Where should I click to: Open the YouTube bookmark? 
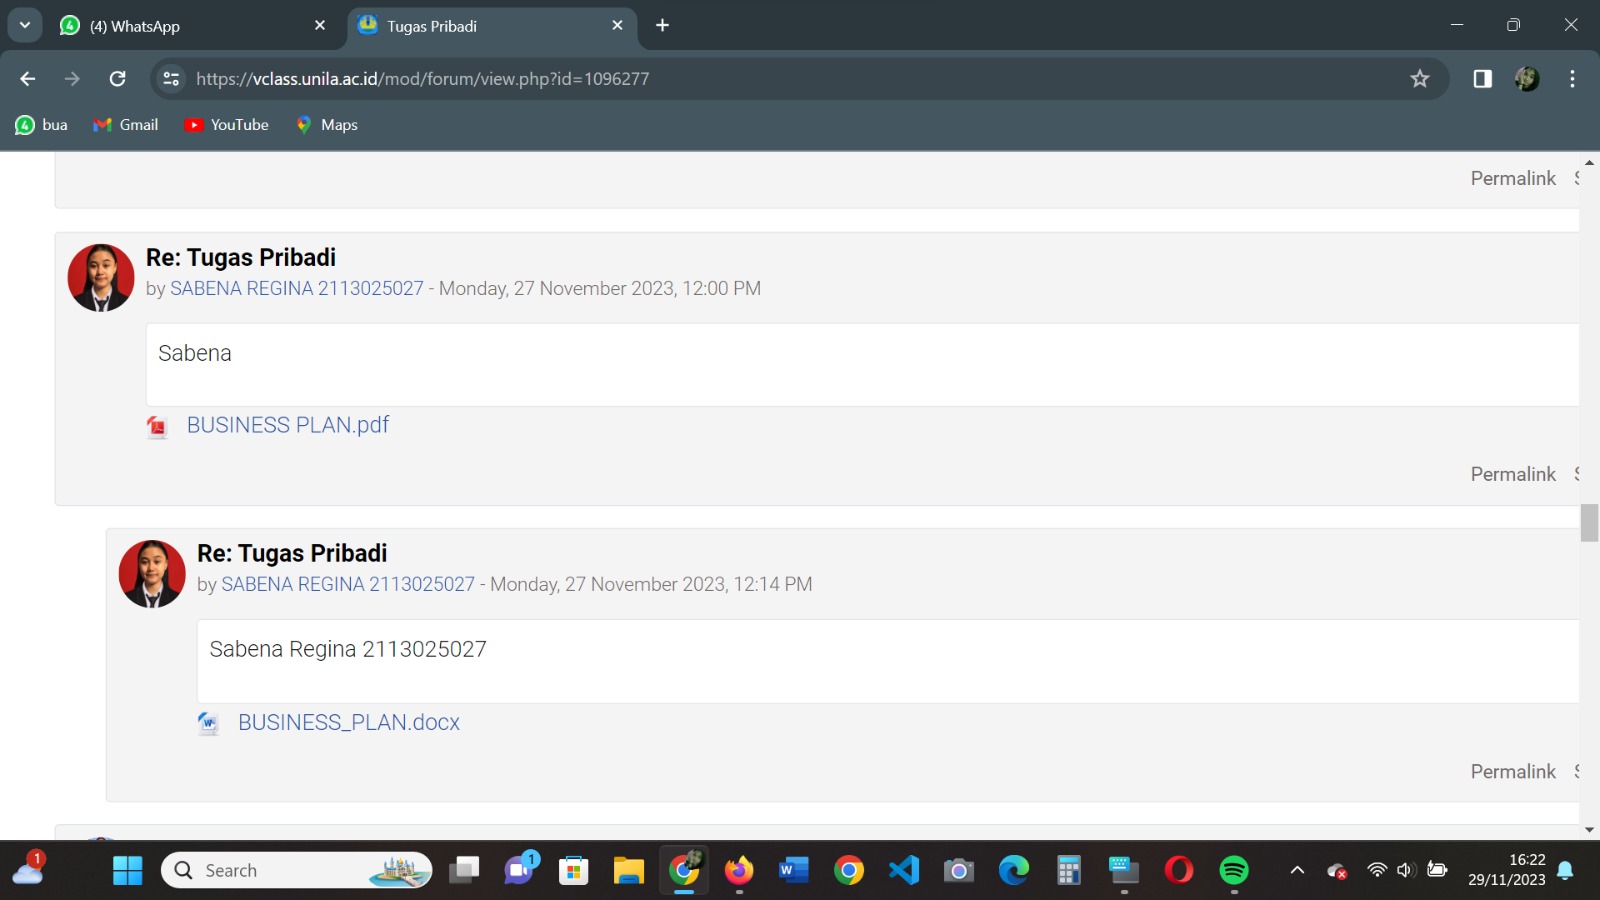pyautogui.click(x=227, y=125)
